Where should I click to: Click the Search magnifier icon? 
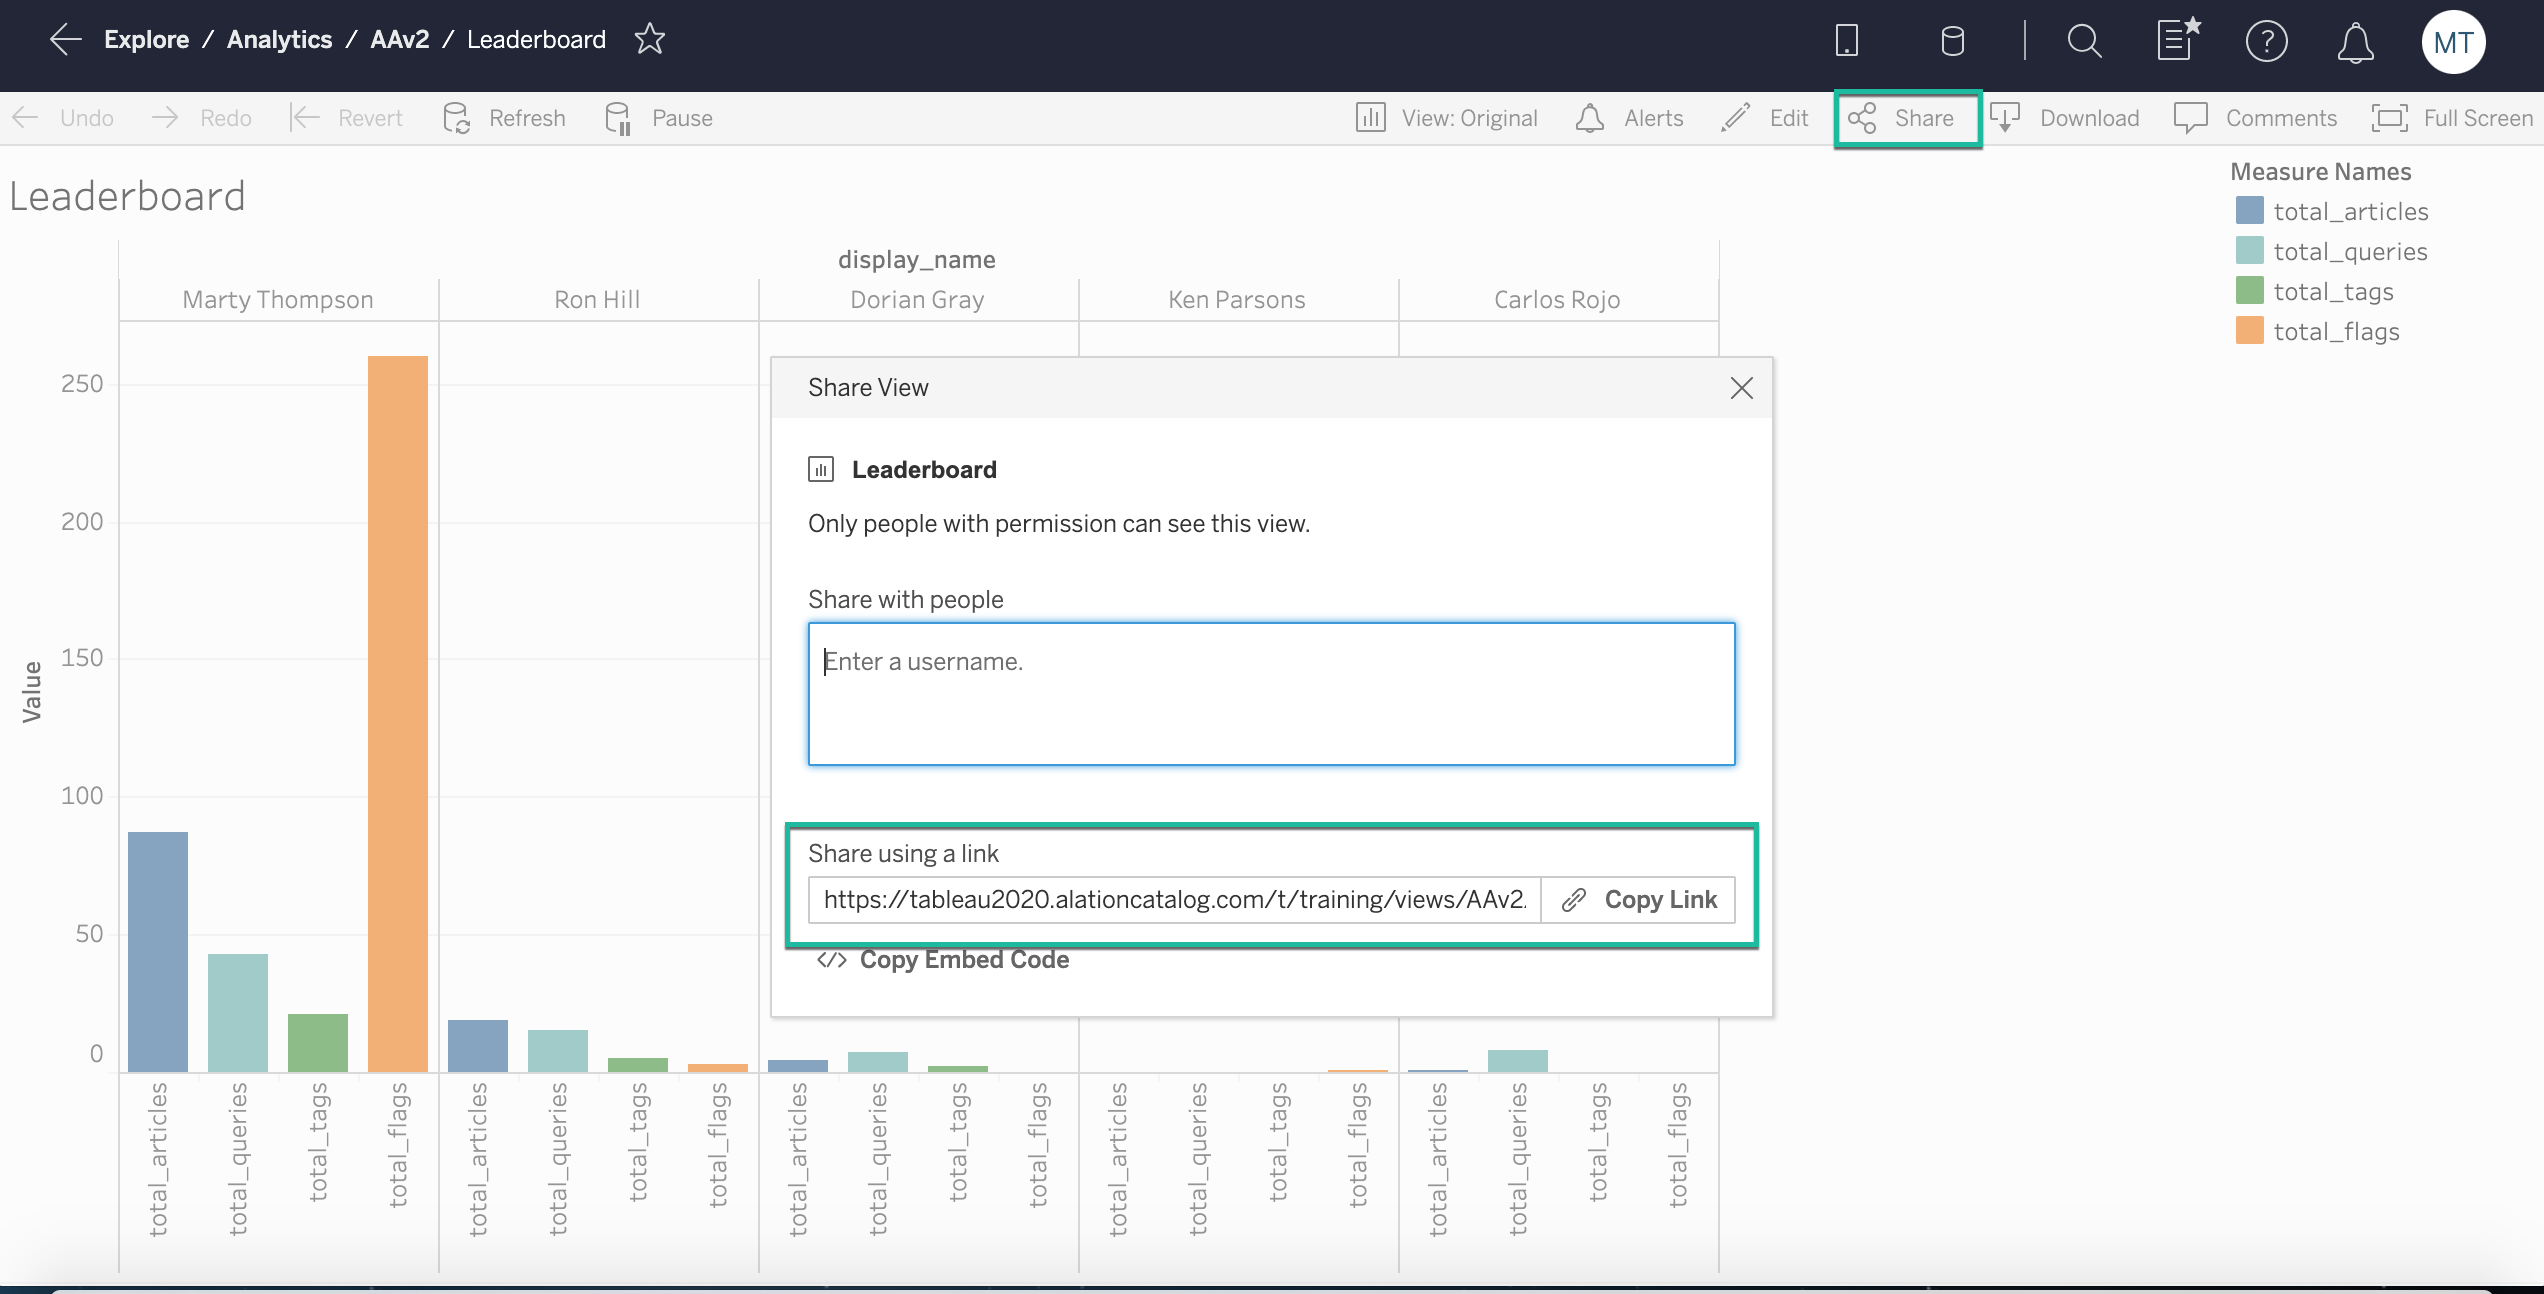[x=2082, y=41]
